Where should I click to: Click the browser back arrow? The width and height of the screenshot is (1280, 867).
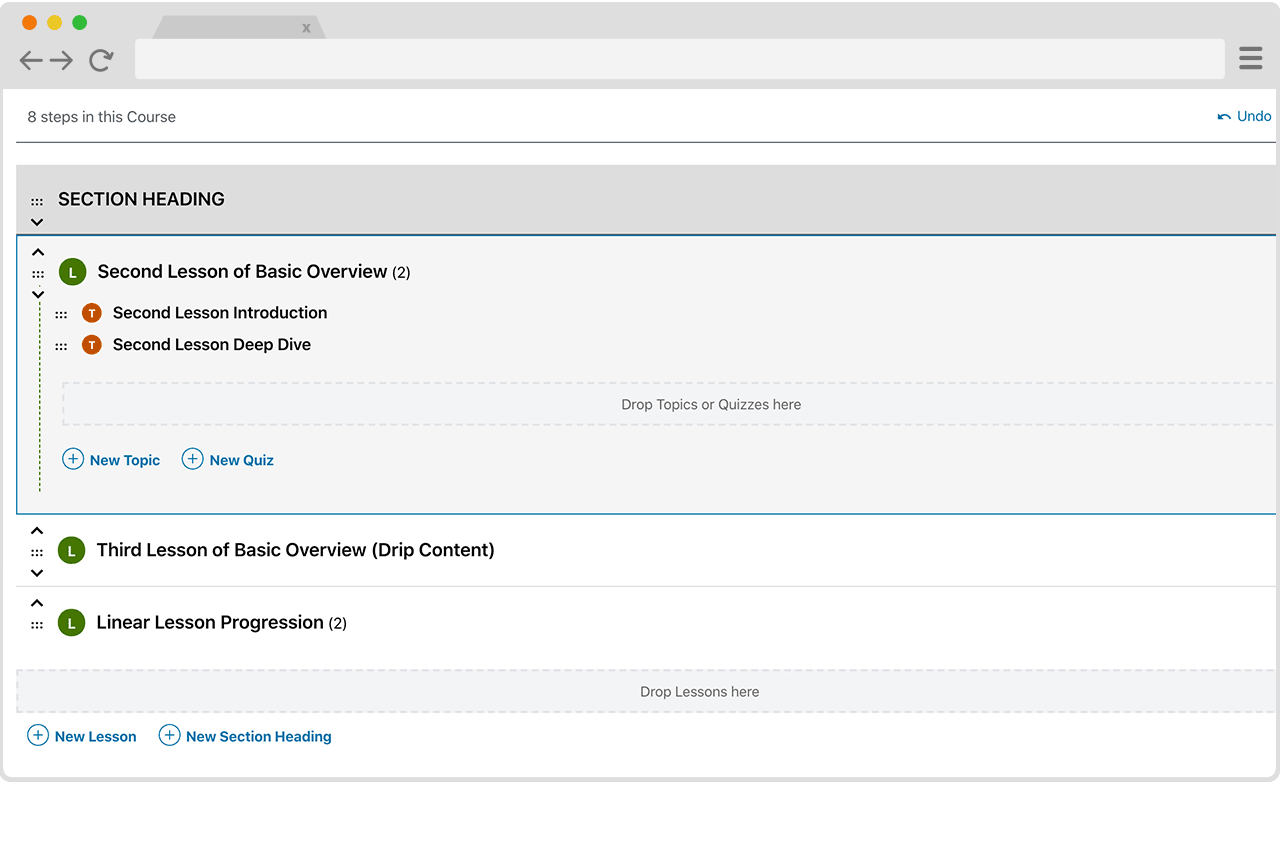[31, 61]
